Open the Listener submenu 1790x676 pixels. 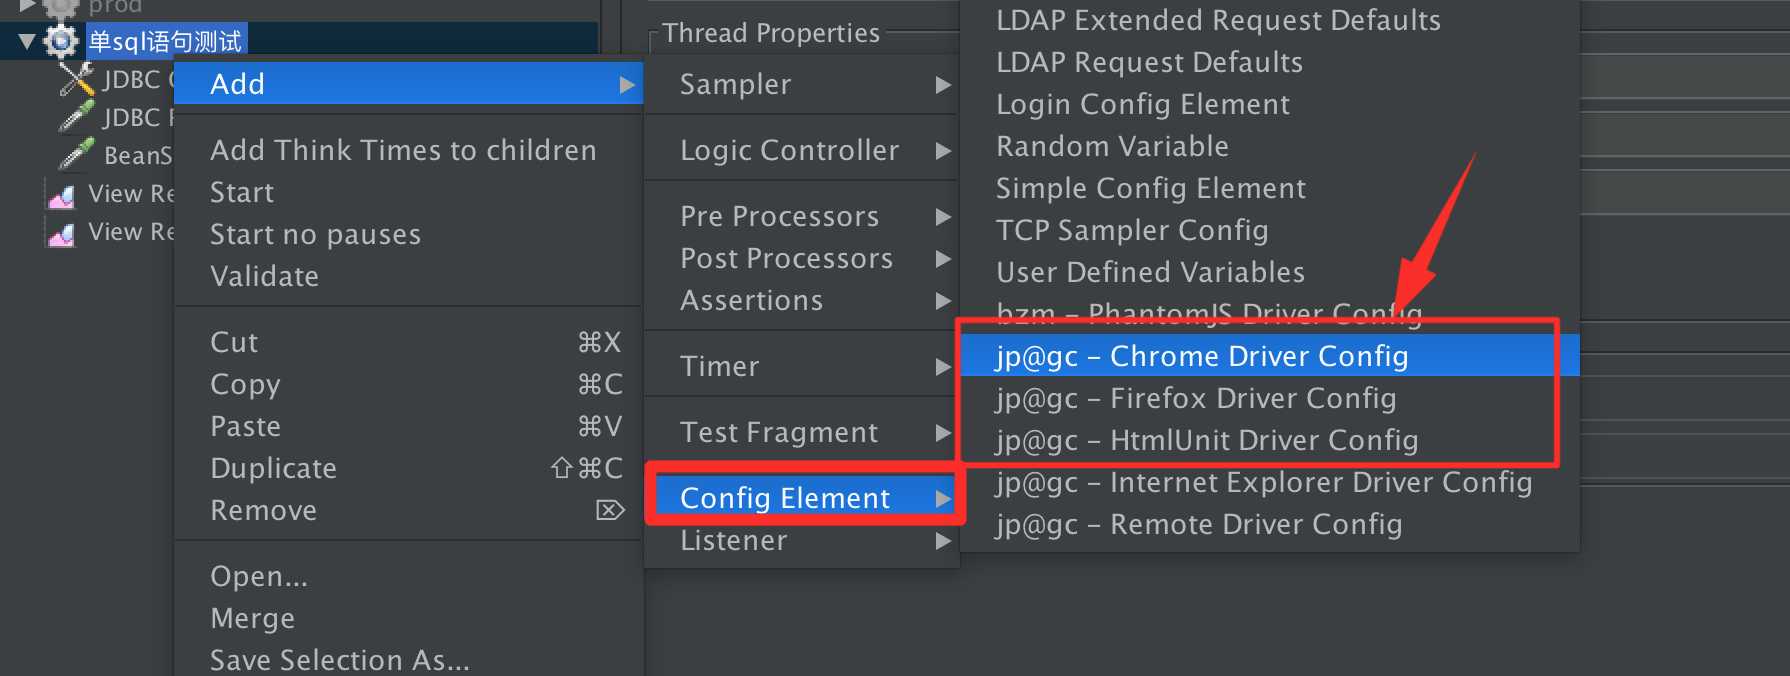[x=734, y=541]
